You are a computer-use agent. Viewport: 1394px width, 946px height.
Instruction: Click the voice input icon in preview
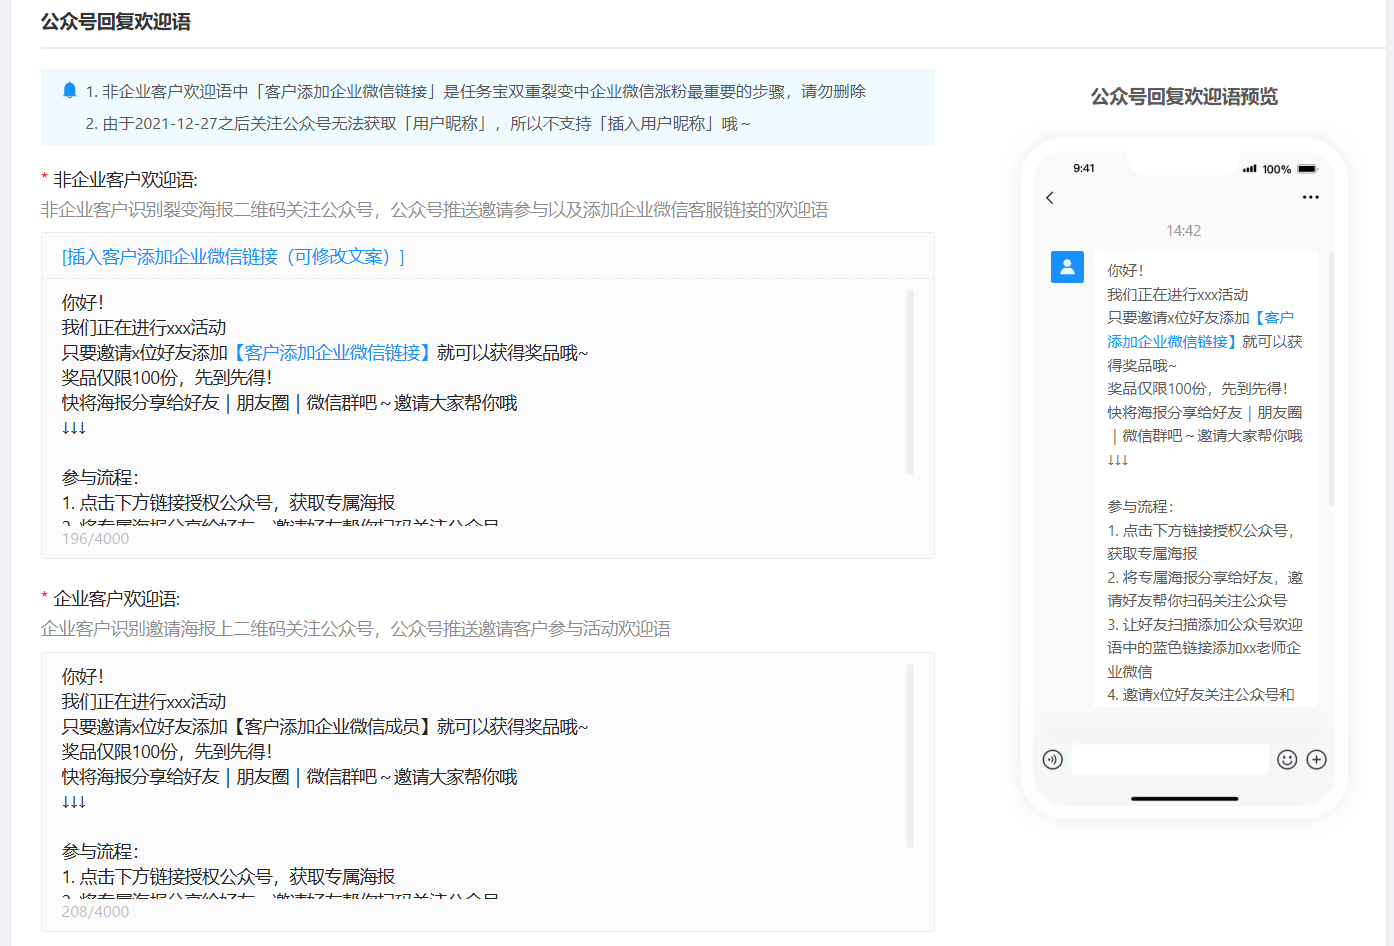click(x=1052, y=760)
